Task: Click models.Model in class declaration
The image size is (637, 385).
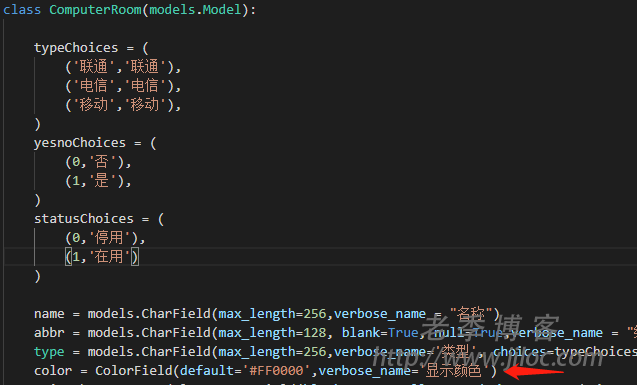Action: (195, 9)
